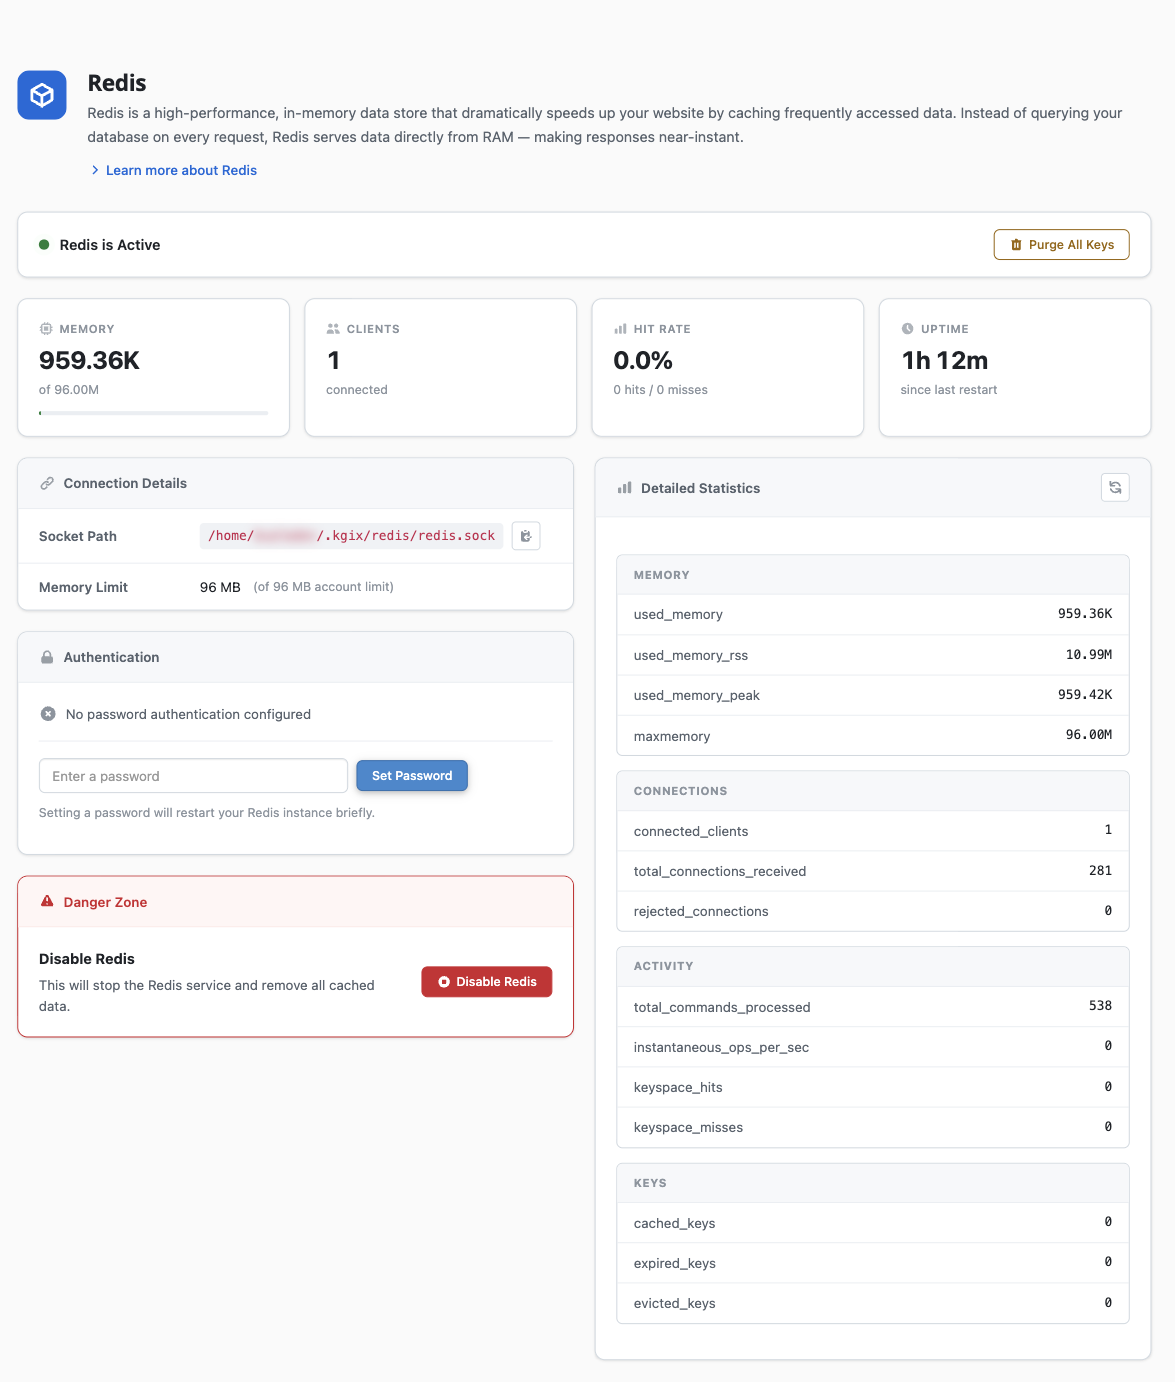This screenshot has height=1382, width=1175.
Task: Click the CONNECTIONS section header
Action: (873, 791)
